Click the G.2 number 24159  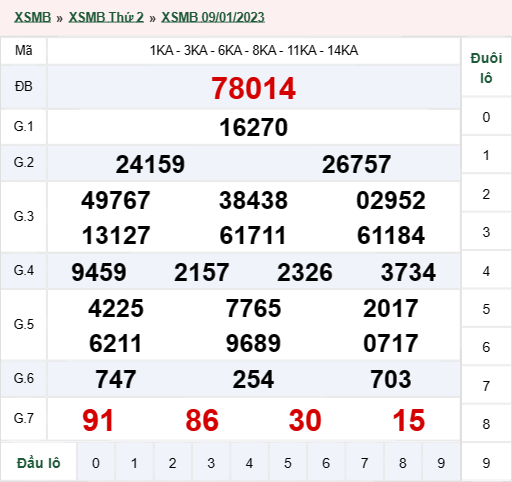[150, 164]
